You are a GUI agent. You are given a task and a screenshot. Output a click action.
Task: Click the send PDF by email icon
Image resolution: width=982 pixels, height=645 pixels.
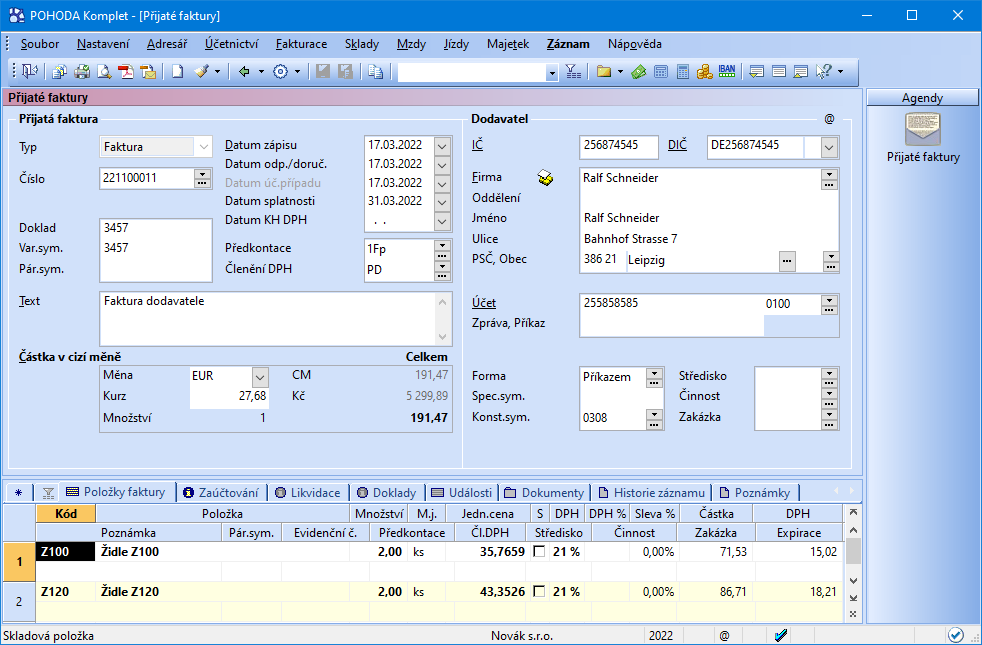coord(148,71)
